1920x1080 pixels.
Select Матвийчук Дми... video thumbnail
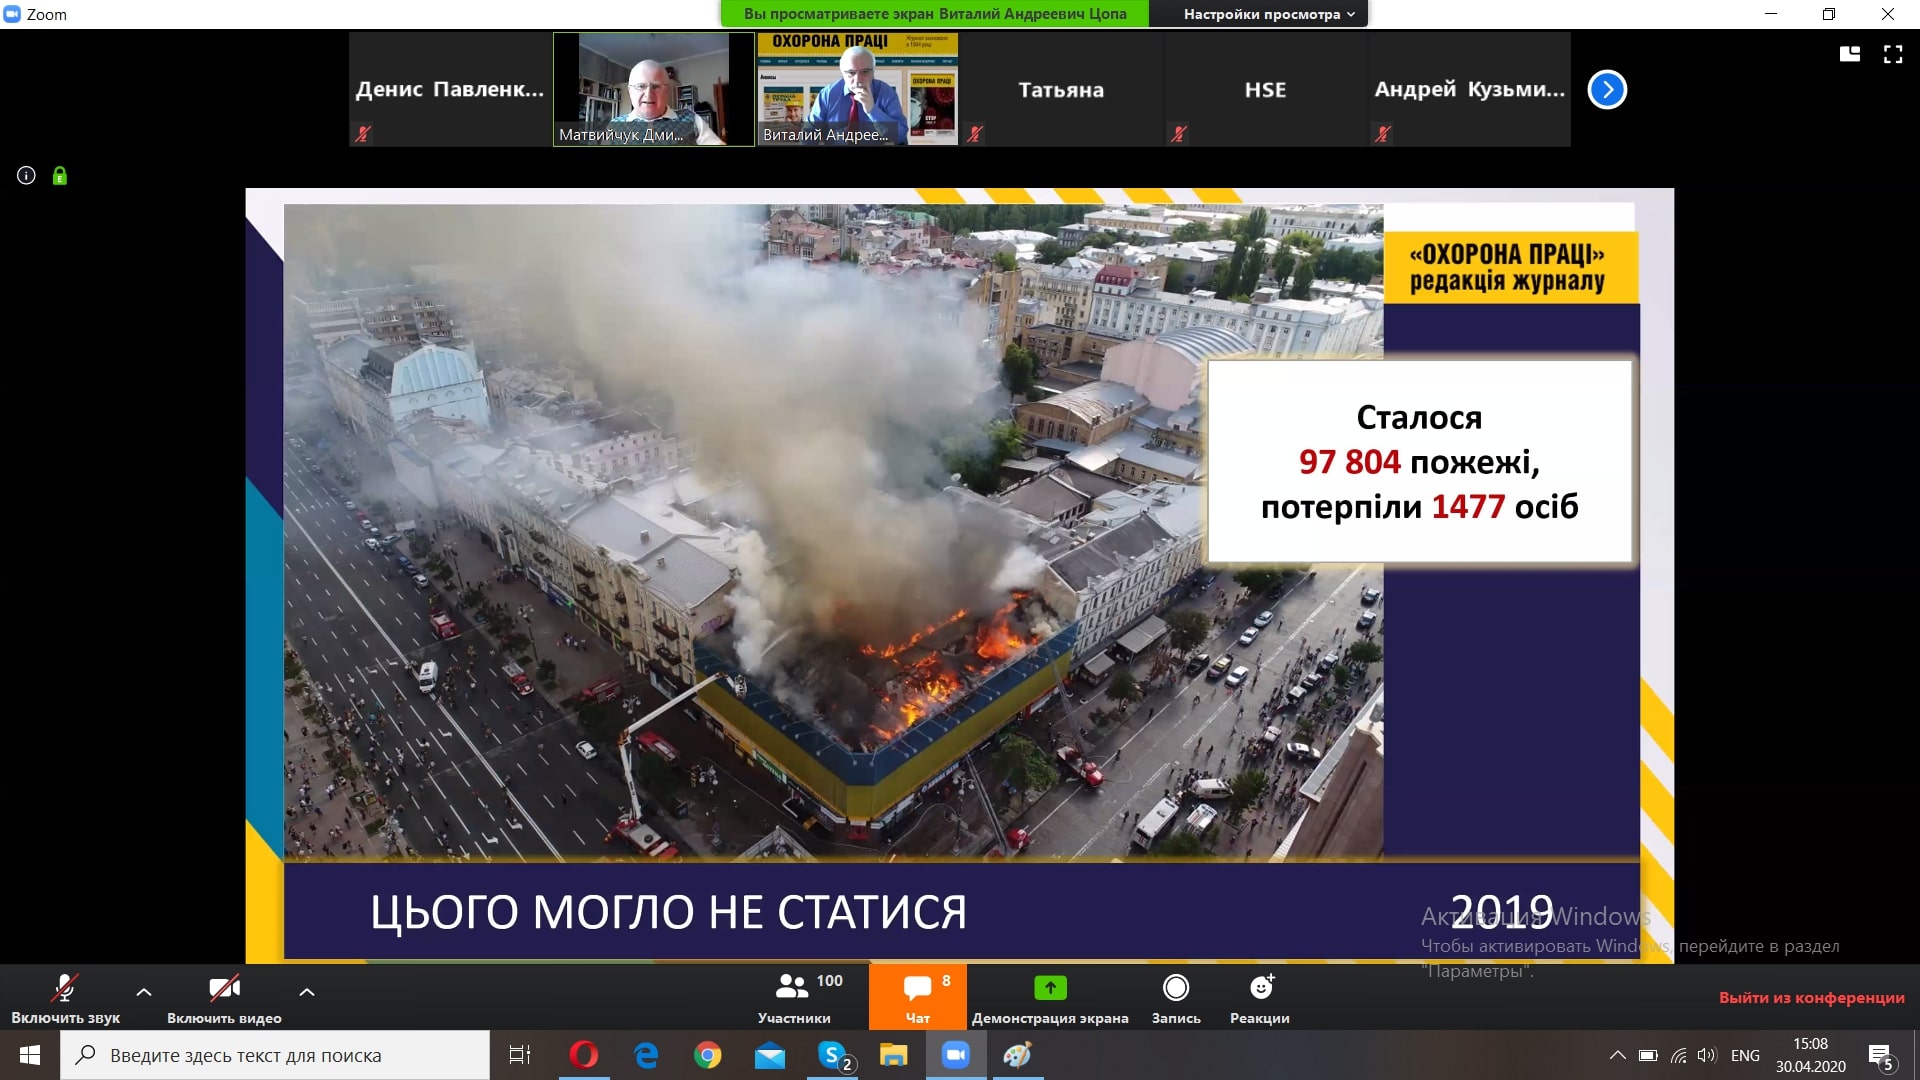coord(654,90)
